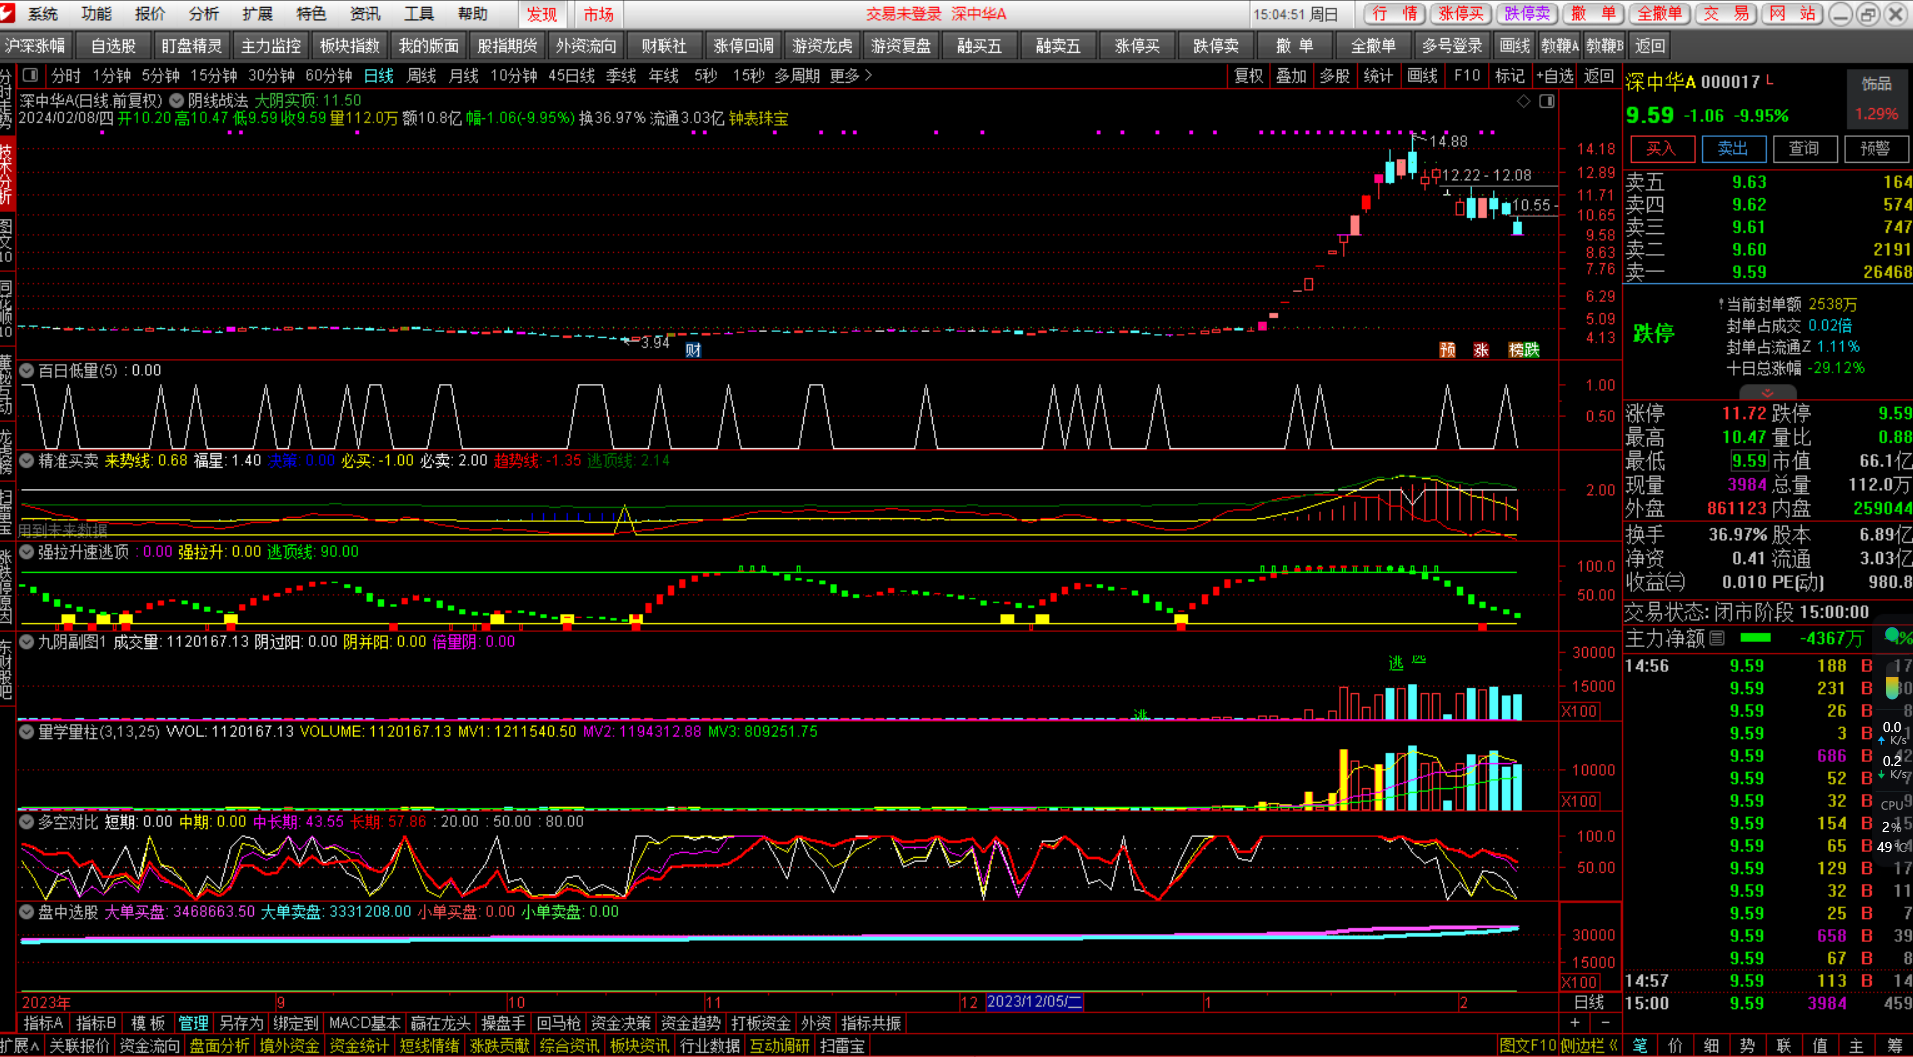Toggle the 盘中选股 indicator circle
The width and height of the screenshot is (1913, 1057).
[27, 912]
